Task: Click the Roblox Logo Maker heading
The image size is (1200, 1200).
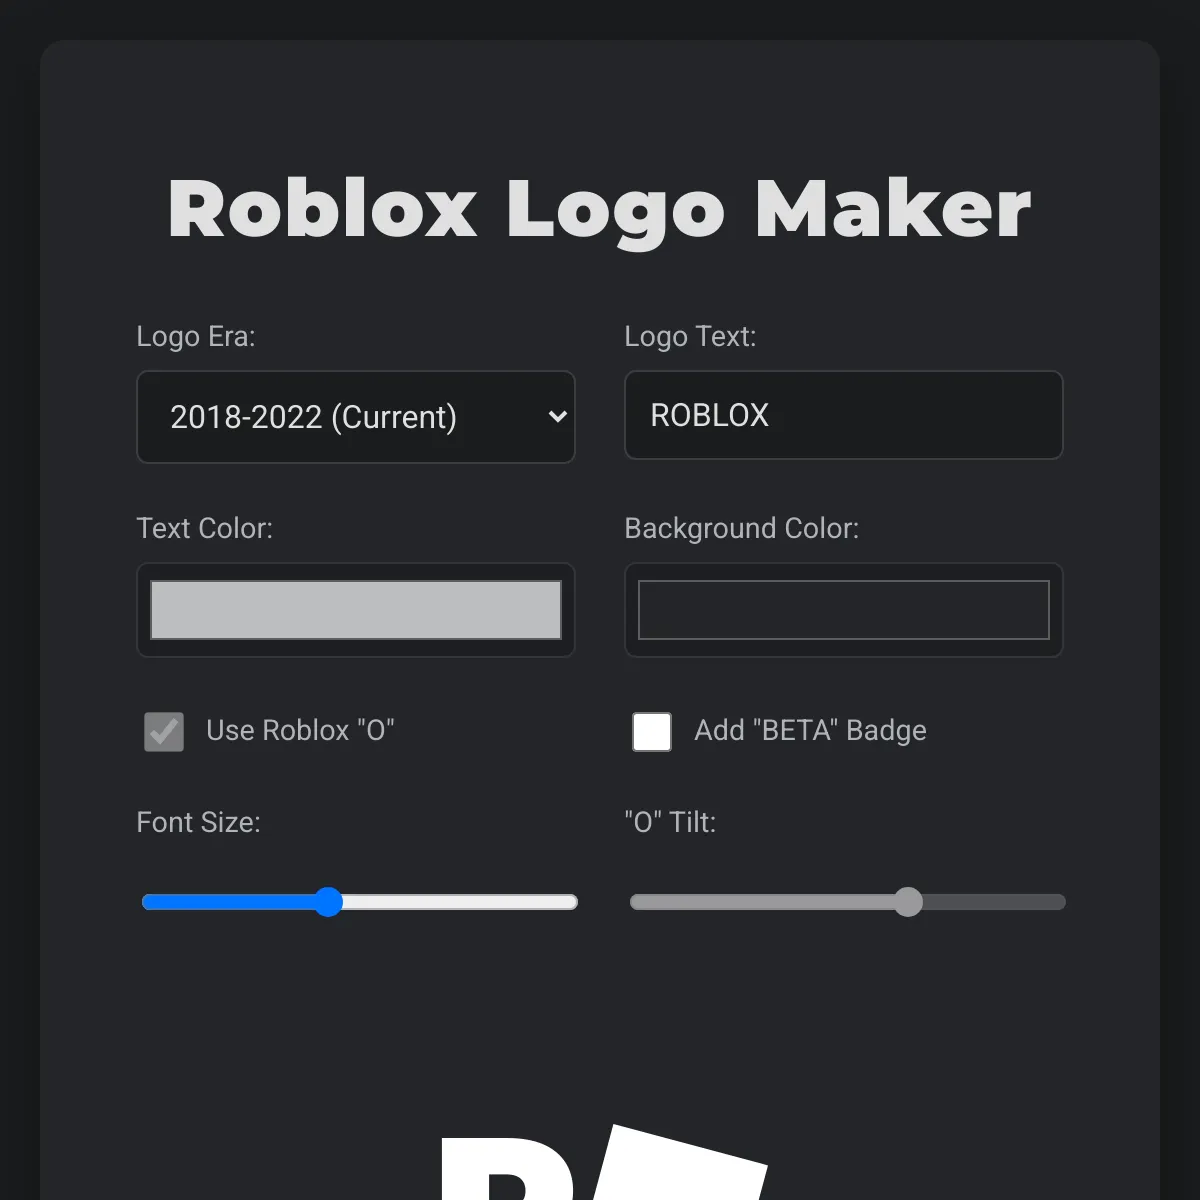Action: [x=600, y=210]
